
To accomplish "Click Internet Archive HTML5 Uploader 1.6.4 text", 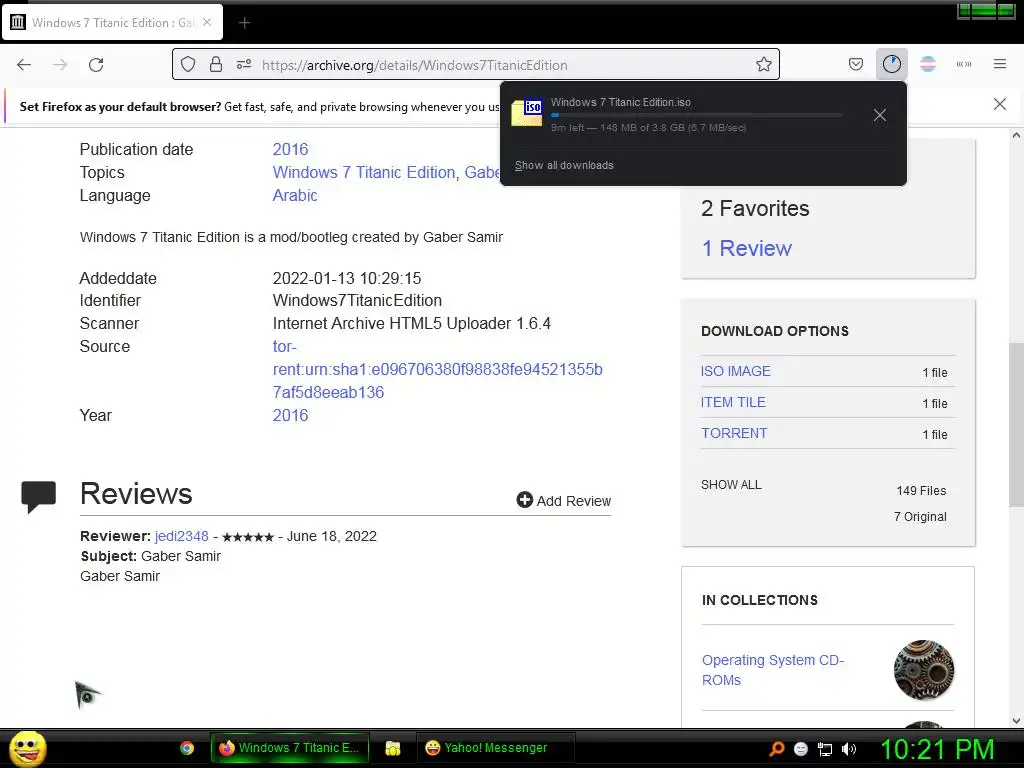I will [411, 323].
